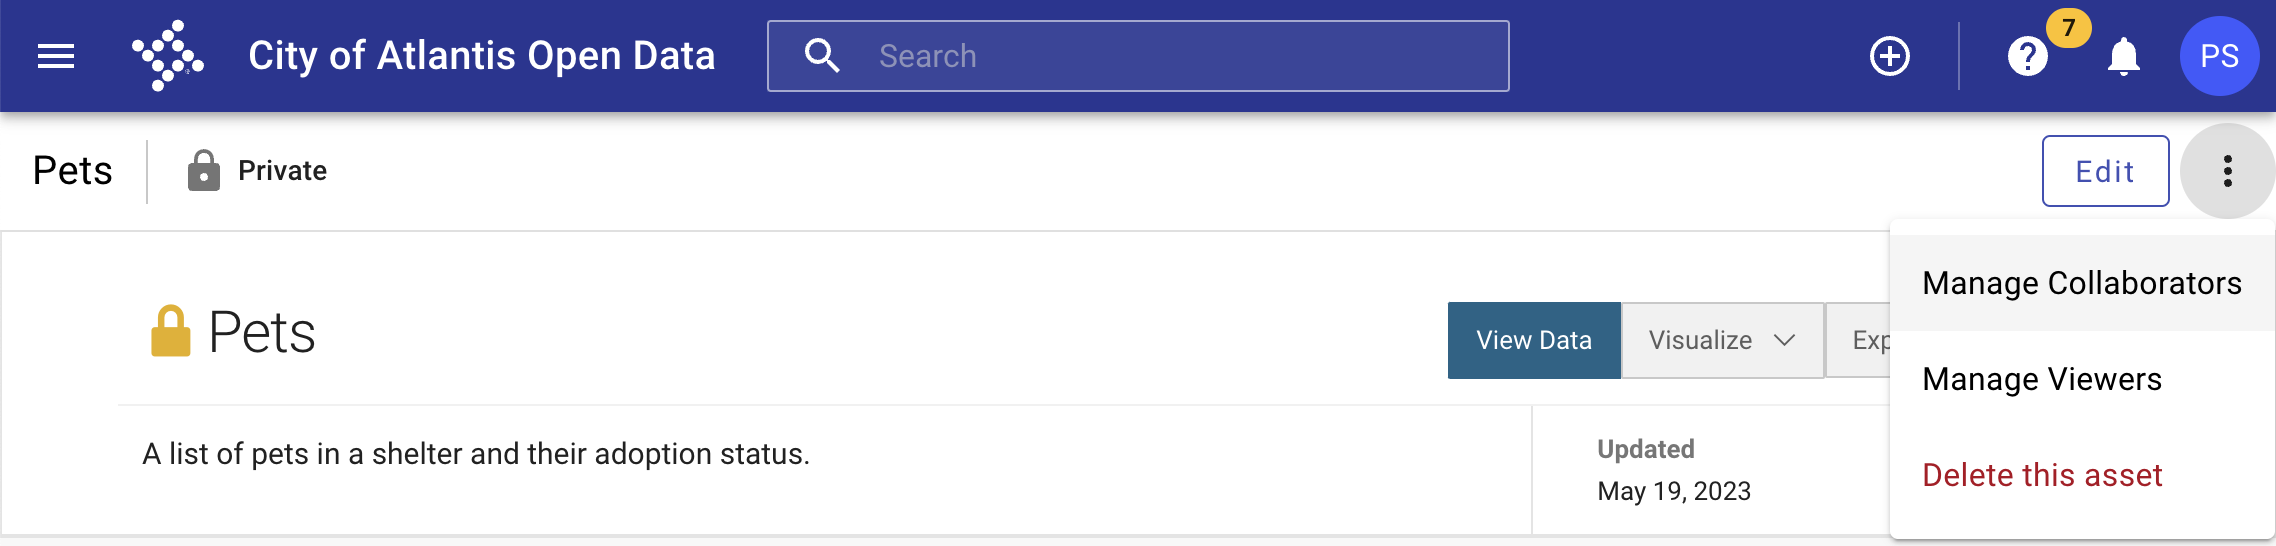The image size is (2276, 546).
Task: Open City of Atlantis Open Data home
Action: (x=482, y=56)
